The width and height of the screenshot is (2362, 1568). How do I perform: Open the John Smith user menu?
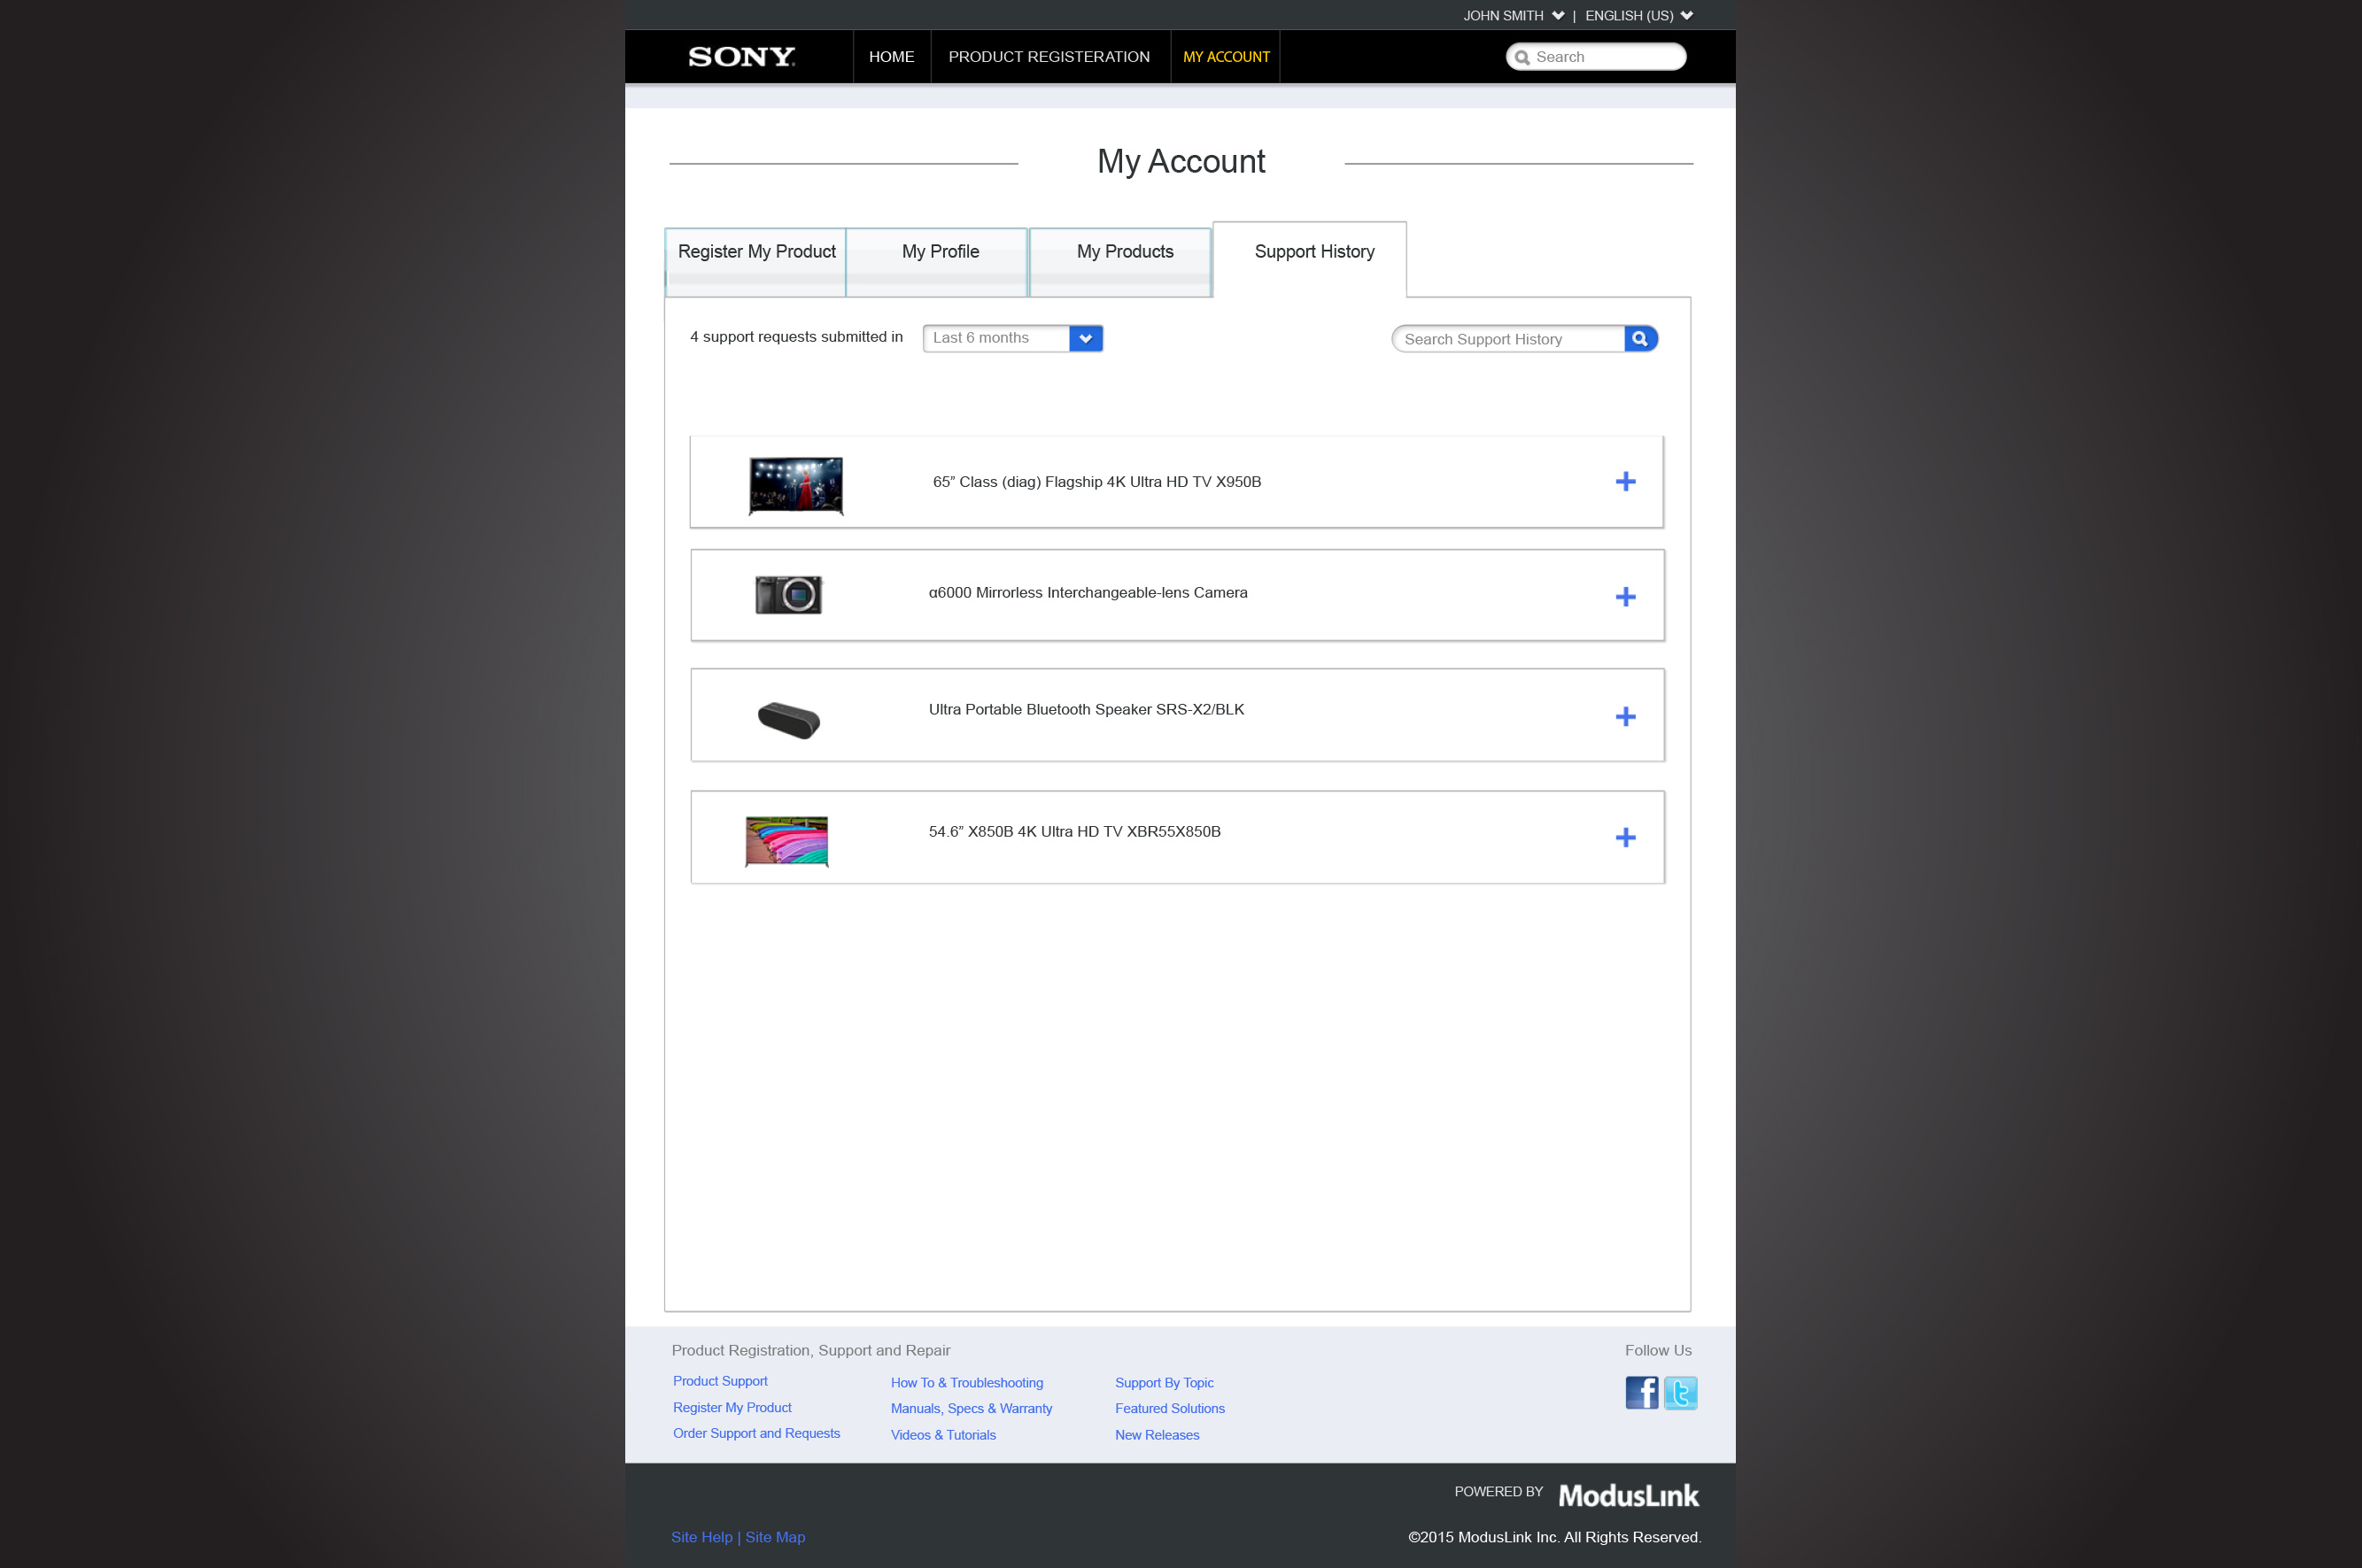point(1513,16)
